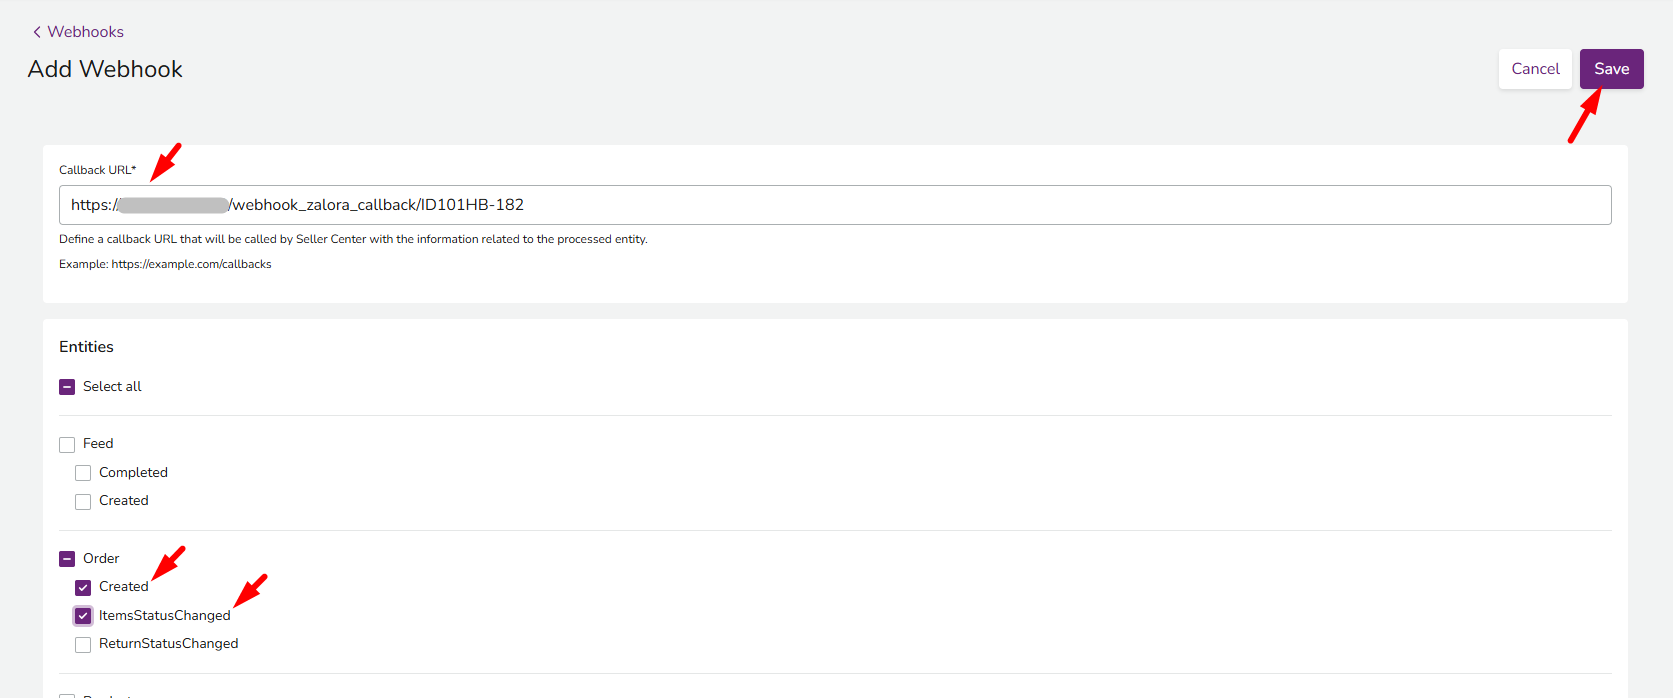The width and height of the screenshot is (1673, 698).
Task: Click the 'Define a callback URL' help text
Action: click(x=353, y=239)
